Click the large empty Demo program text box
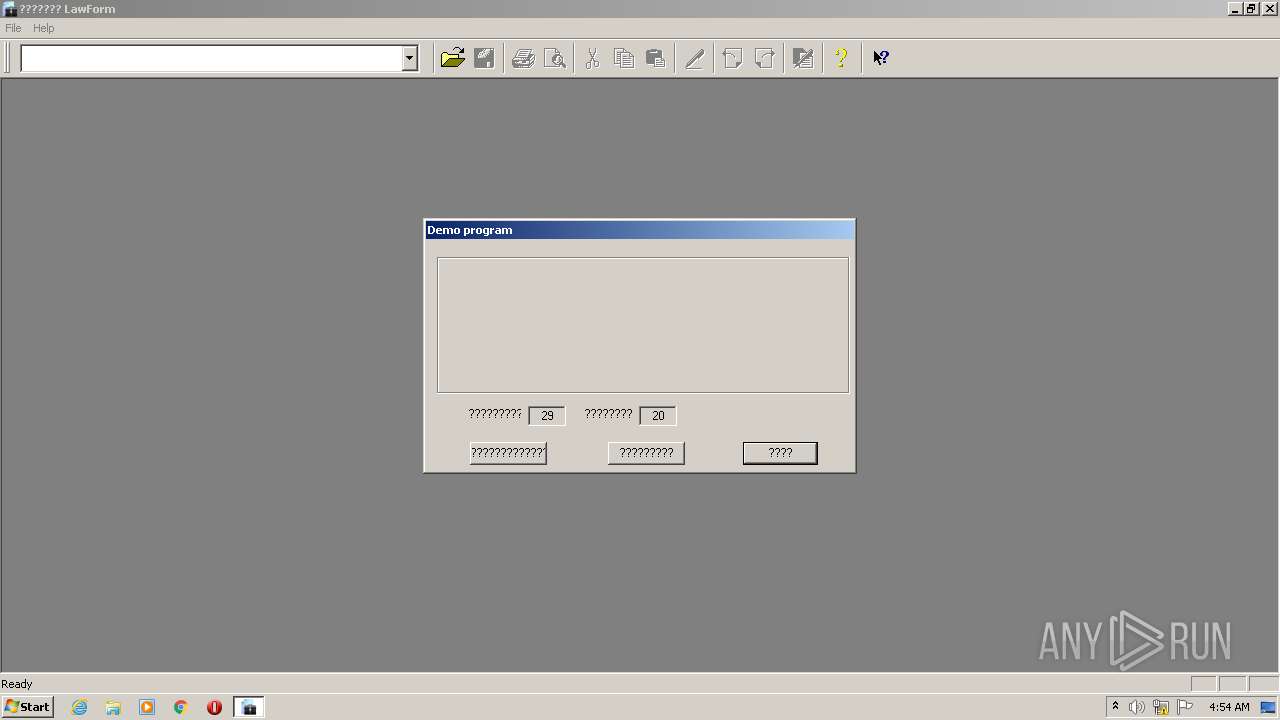The height and width of the screenshot is (720, 1280). tap(643, 325)
